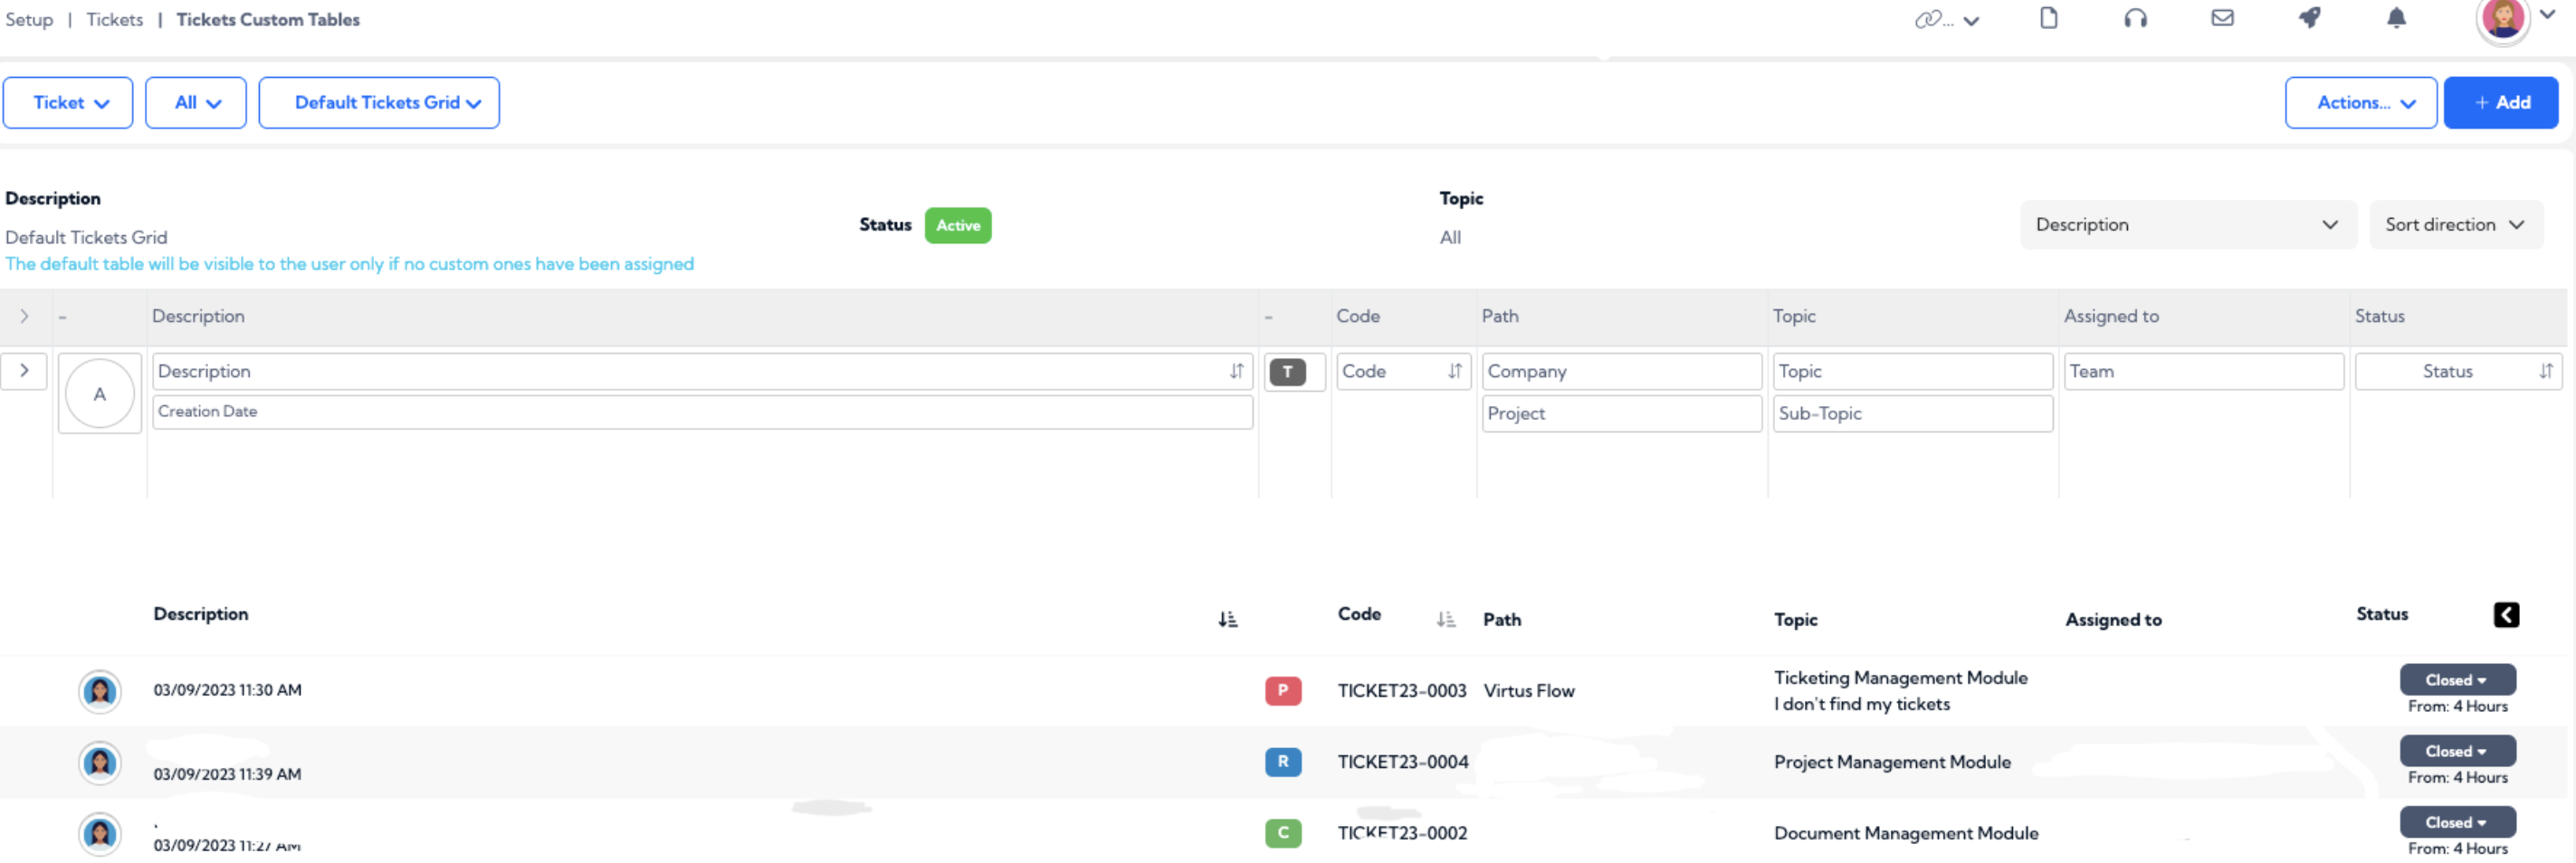The height and width of the screenshot is (863, 2576).
Task: Go to the Setup breadcrumb
Action: (29, 20)
